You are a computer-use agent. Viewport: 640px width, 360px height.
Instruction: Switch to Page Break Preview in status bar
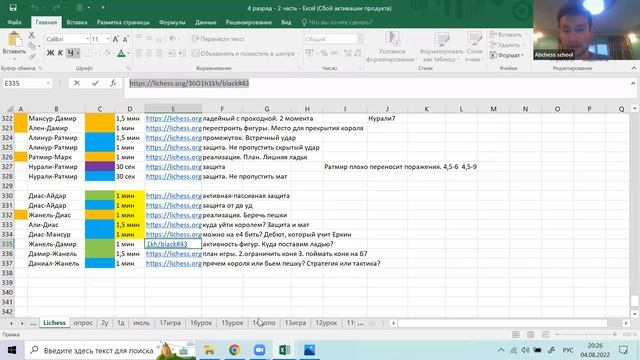[546, 335]
